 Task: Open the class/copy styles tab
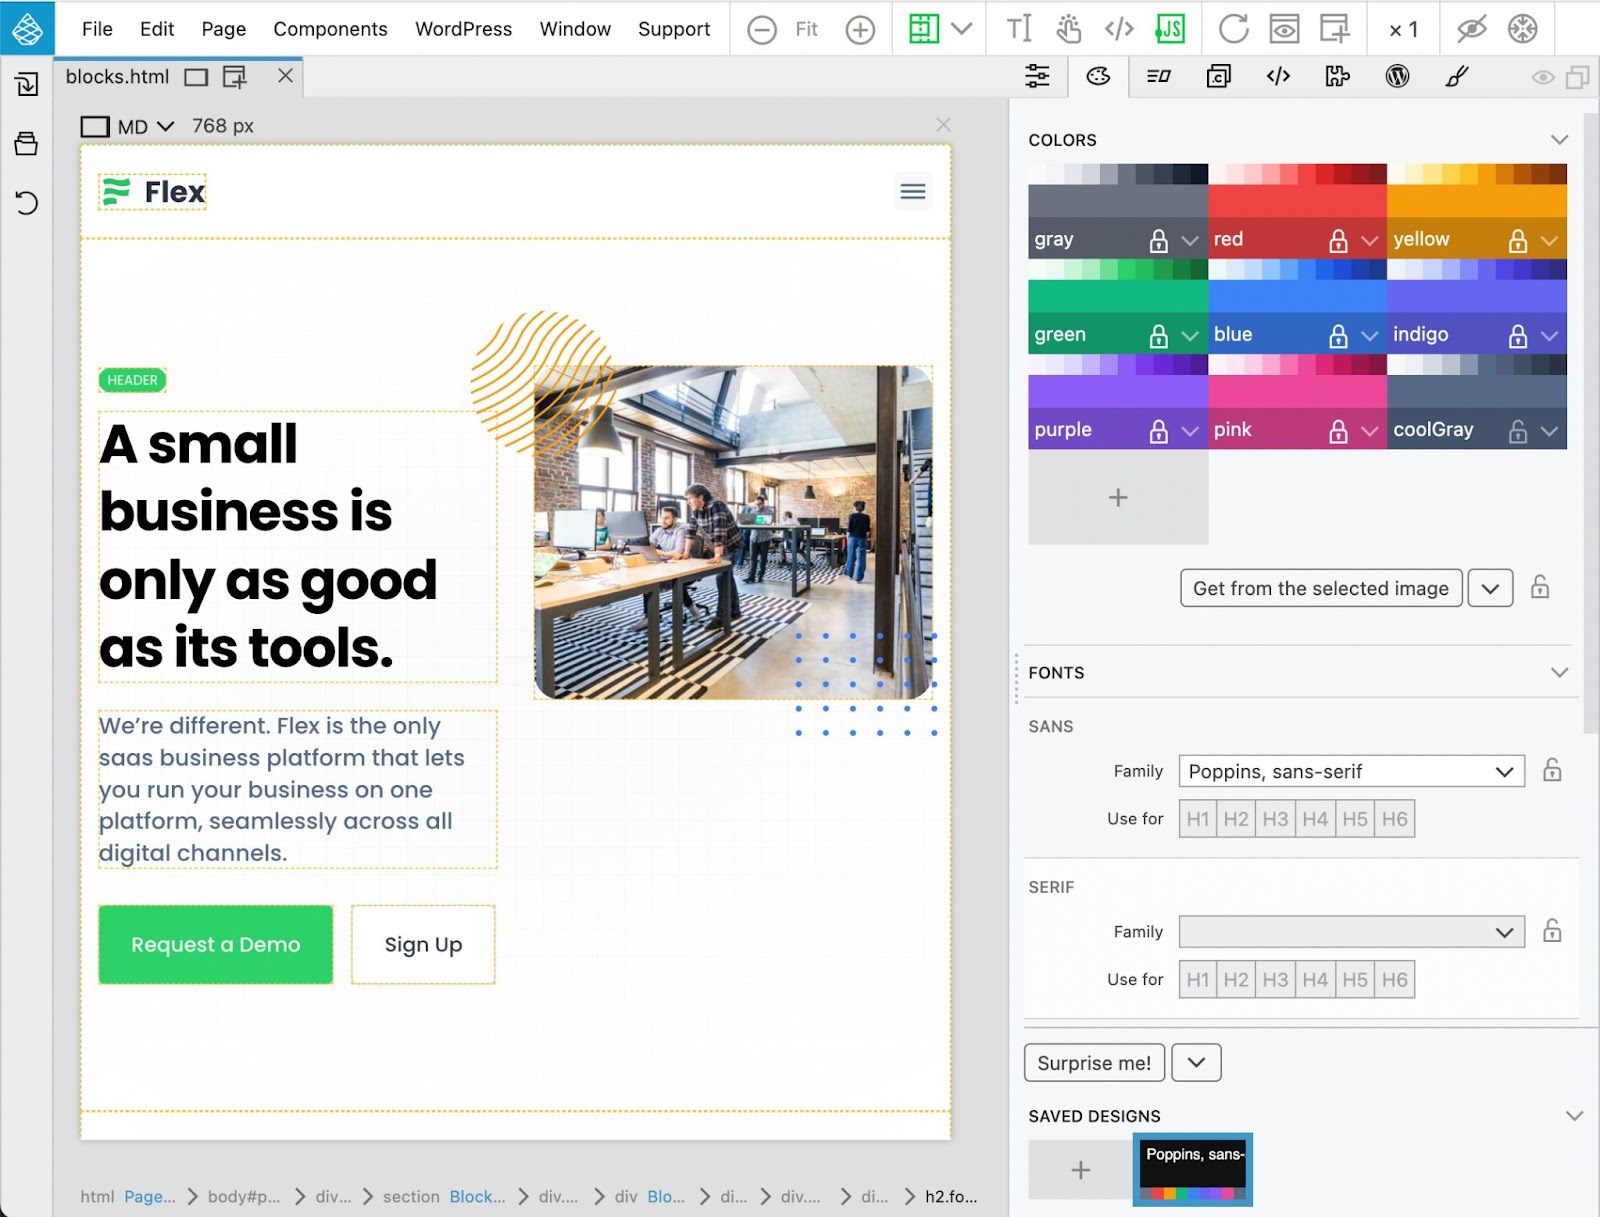(x=1218, y=77)
